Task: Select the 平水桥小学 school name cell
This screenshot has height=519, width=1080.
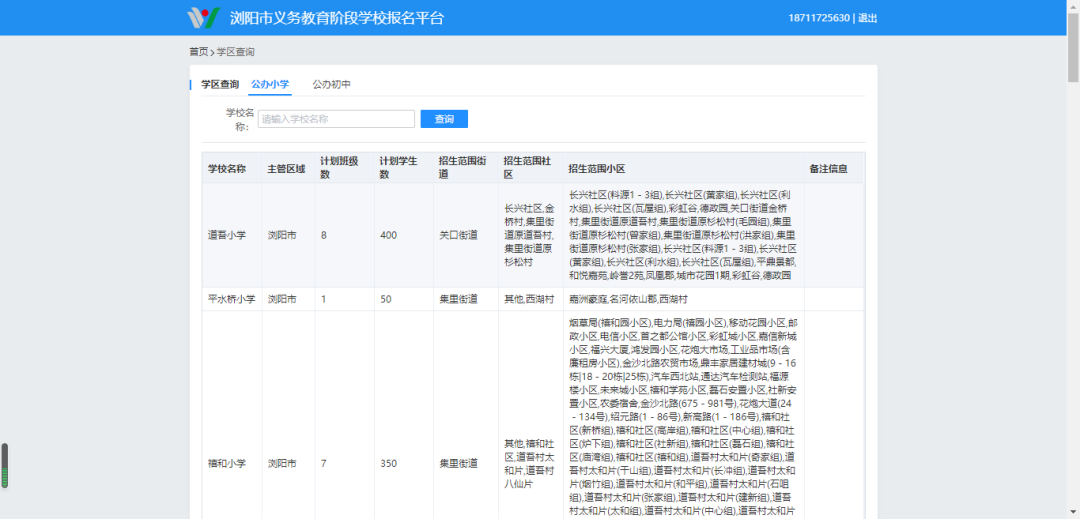Action: click(231, 299)
